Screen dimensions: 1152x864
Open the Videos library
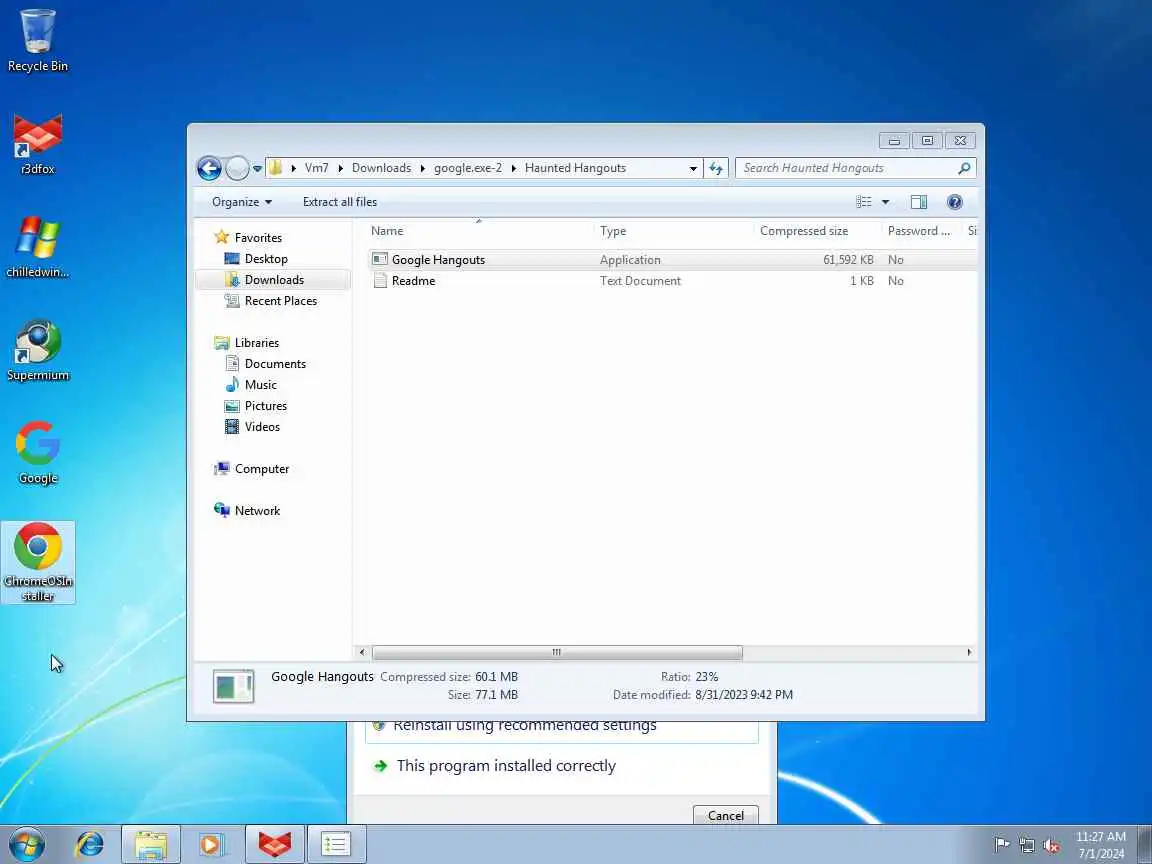(x=262, y=426)
